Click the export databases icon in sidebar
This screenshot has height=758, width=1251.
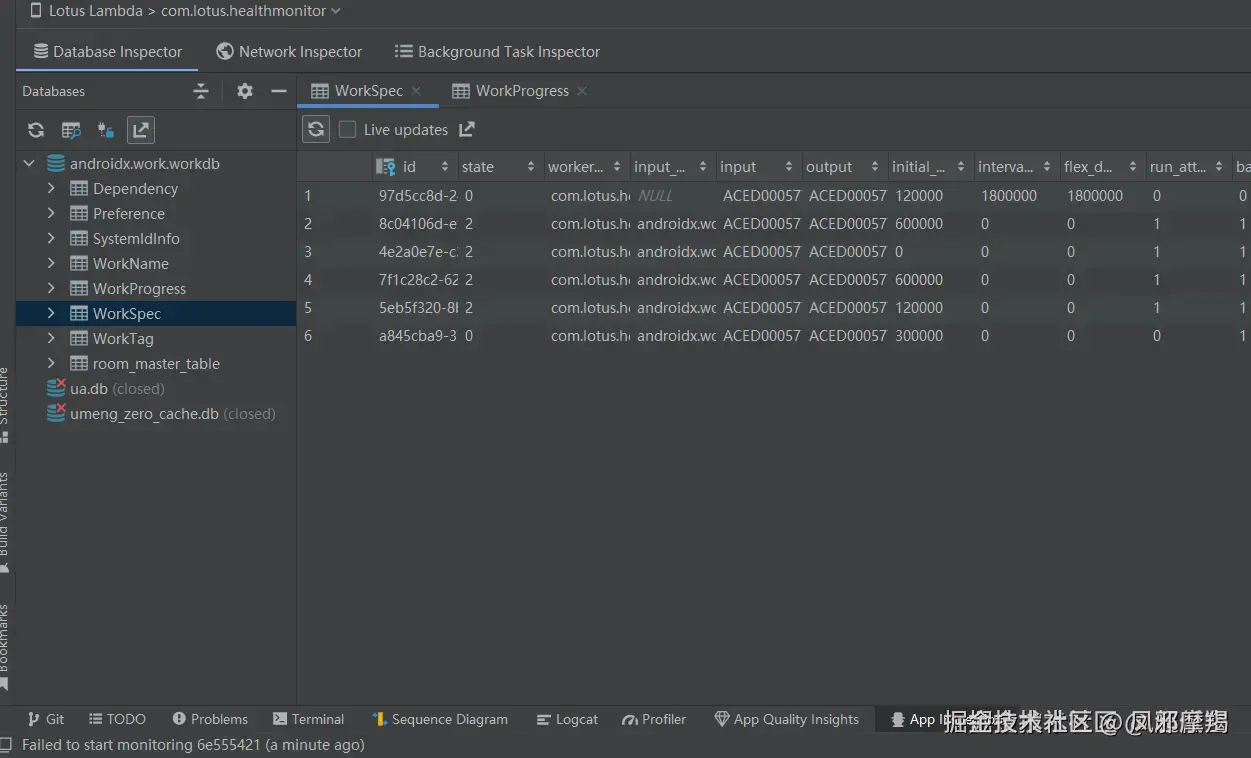[141, 130]
